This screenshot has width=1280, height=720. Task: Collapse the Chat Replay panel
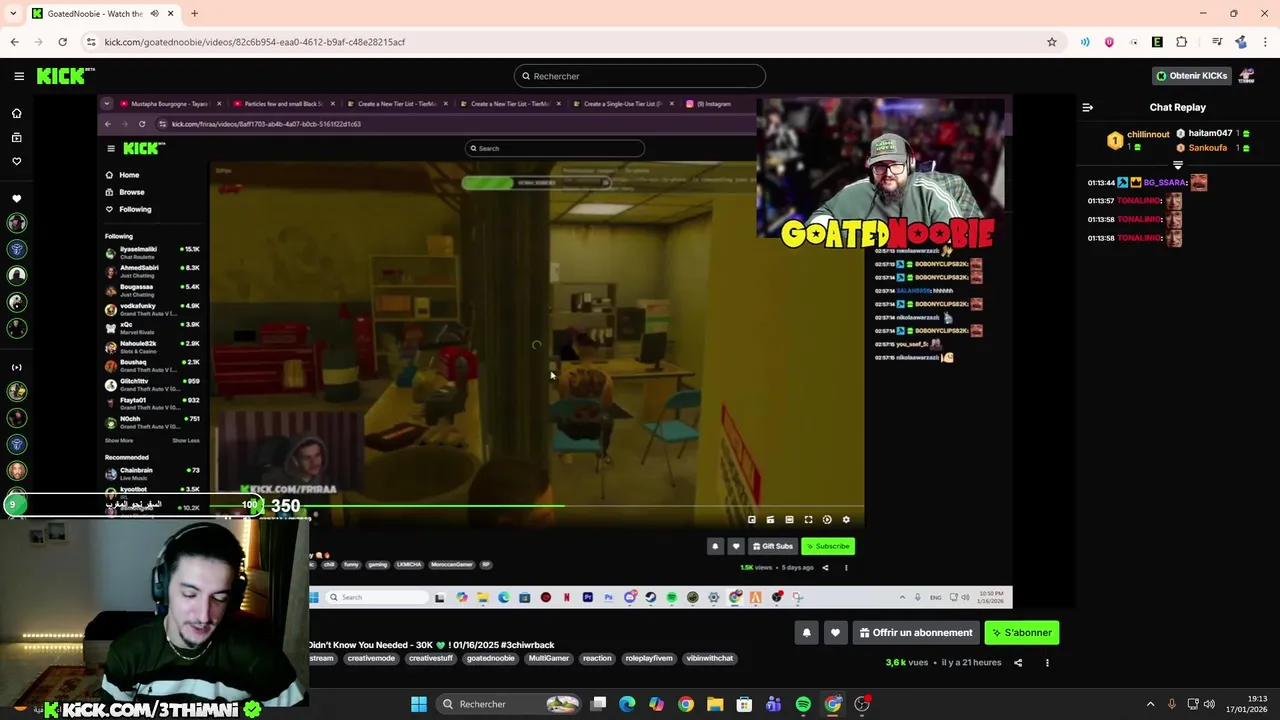pyautogui.click(x=1088, y=107)
